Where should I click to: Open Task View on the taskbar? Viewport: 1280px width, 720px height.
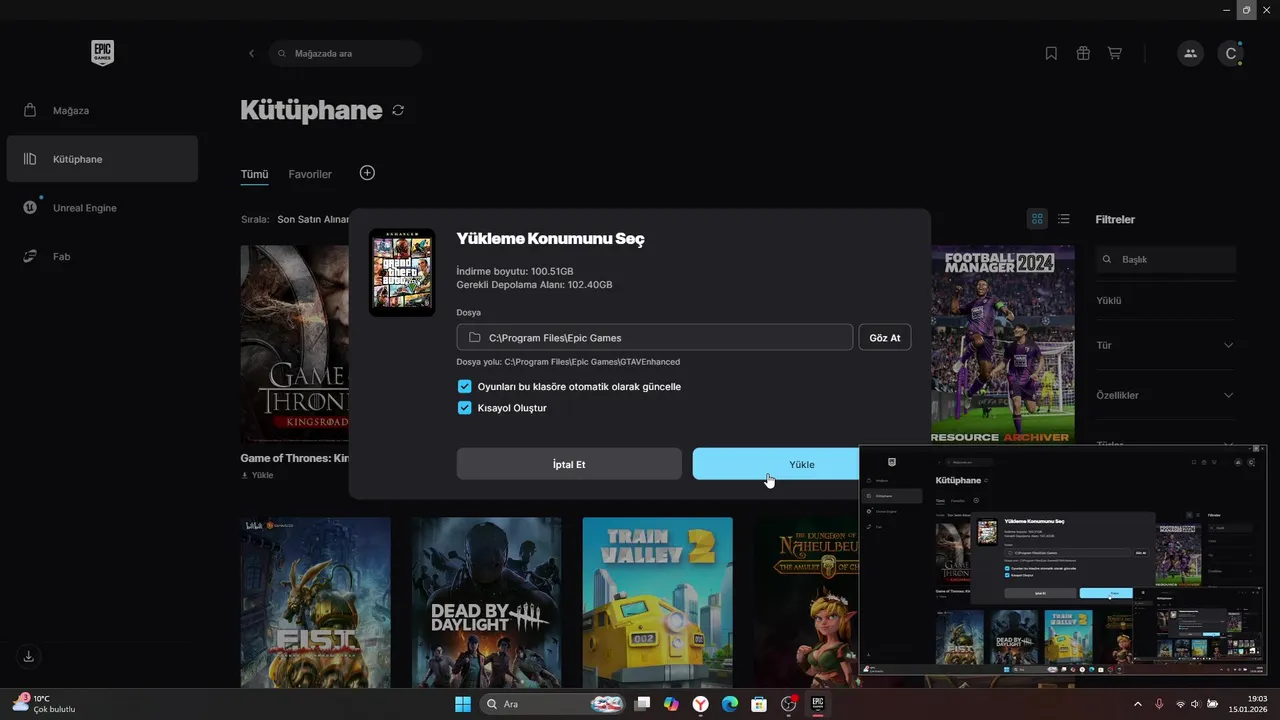(x=643, y=704)
